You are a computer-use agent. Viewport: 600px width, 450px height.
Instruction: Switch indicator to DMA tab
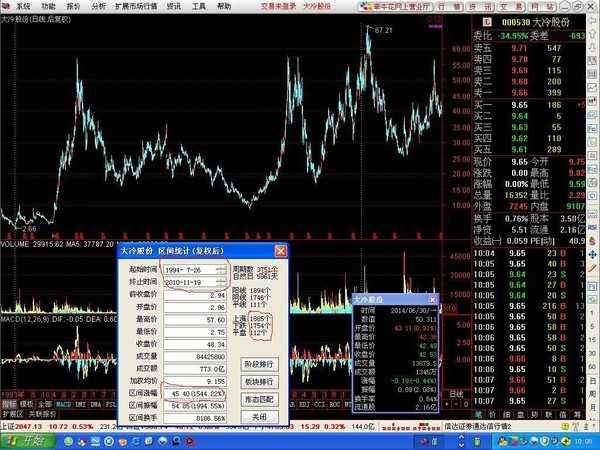pyautogui.click(x=96, y=404)
